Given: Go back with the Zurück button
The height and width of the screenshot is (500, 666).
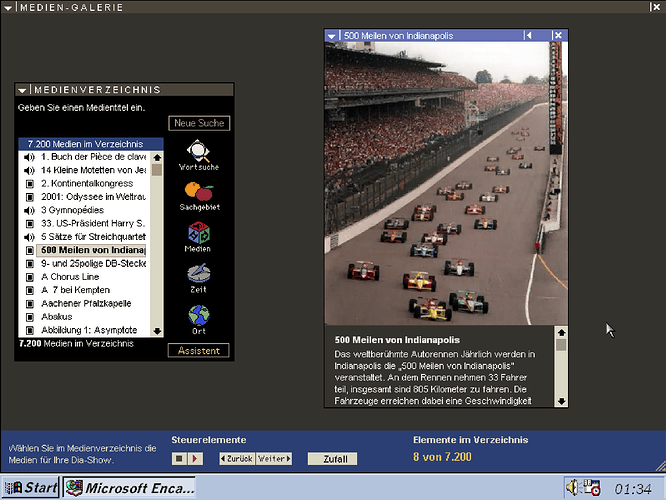Looking at the screenshot, I should [237, 459].
